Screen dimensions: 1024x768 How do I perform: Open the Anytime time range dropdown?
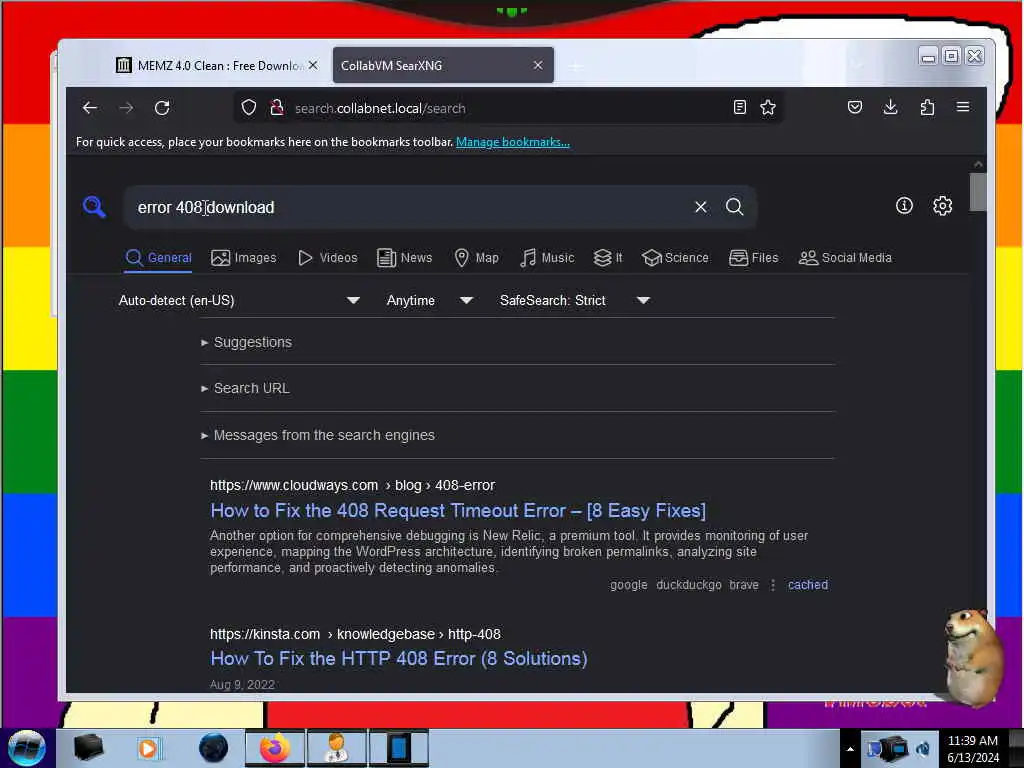coord(429,300)
